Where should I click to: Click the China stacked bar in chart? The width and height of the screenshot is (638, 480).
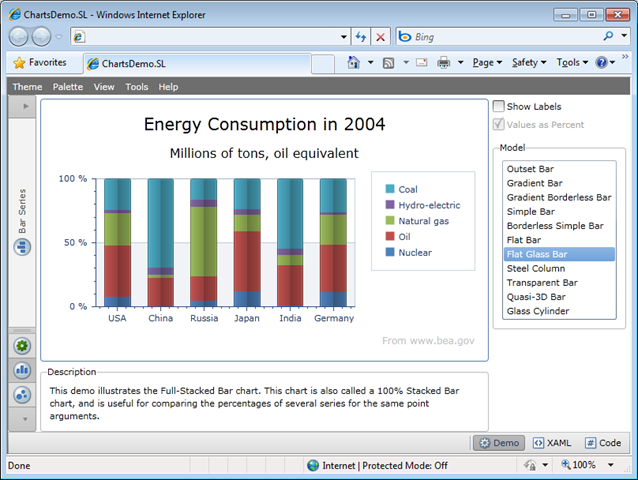pos(161,242)
